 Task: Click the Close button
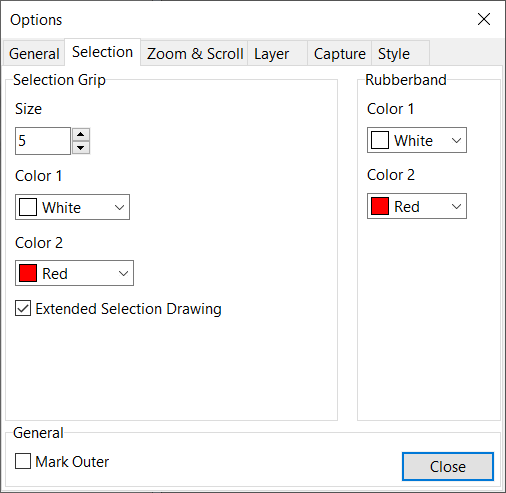coord(448,466)
